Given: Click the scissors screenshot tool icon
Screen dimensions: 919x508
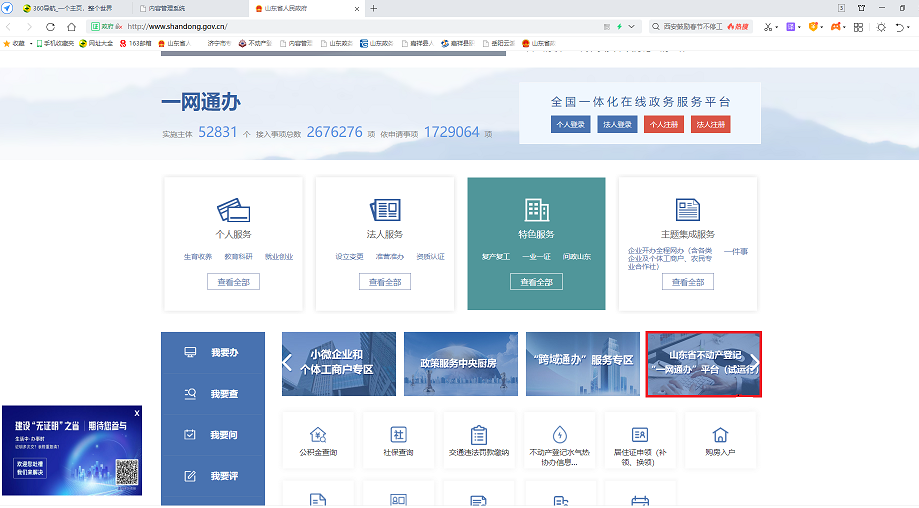Looking at the screenshot, I should coord(767,27).
